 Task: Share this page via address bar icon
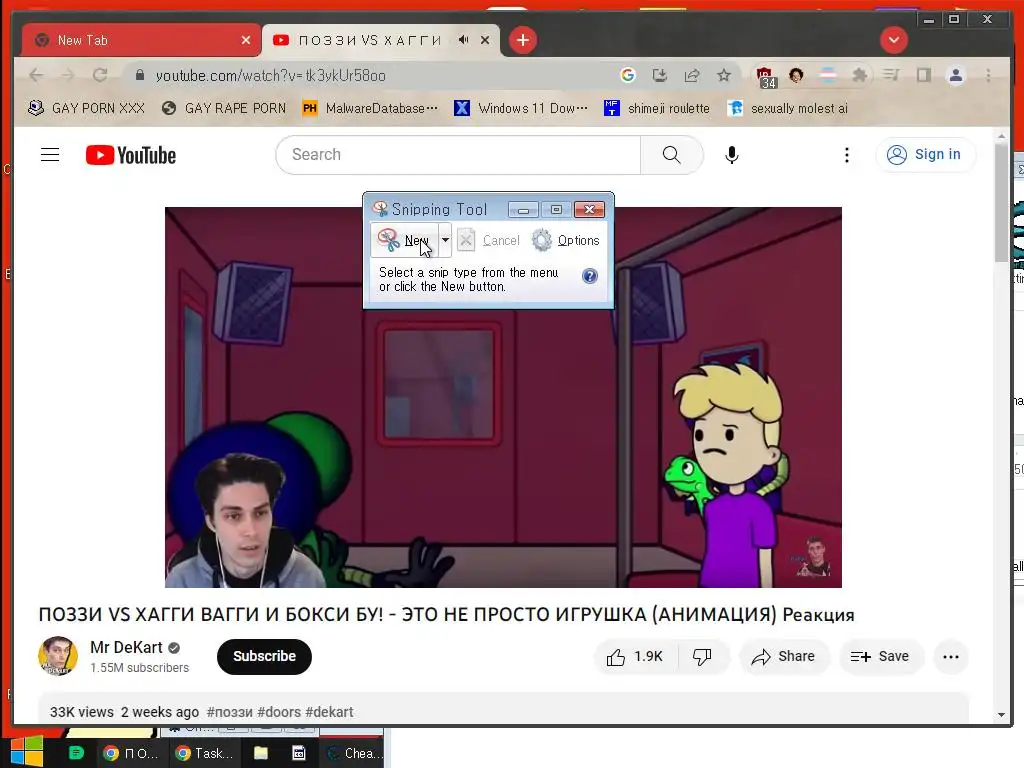tap(692, 75)
